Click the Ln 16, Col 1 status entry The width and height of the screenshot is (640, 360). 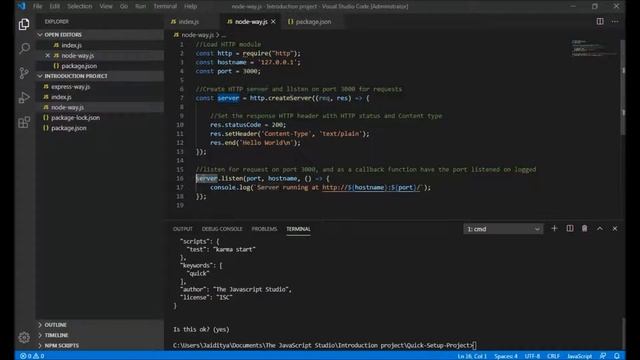(472, 356)
